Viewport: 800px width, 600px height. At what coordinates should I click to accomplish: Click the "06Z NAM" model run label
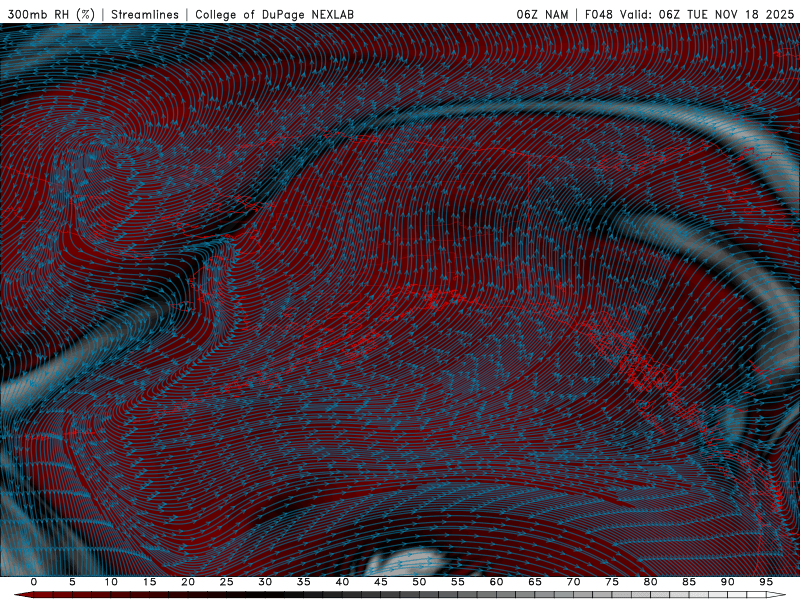click(x=542, y=15)
